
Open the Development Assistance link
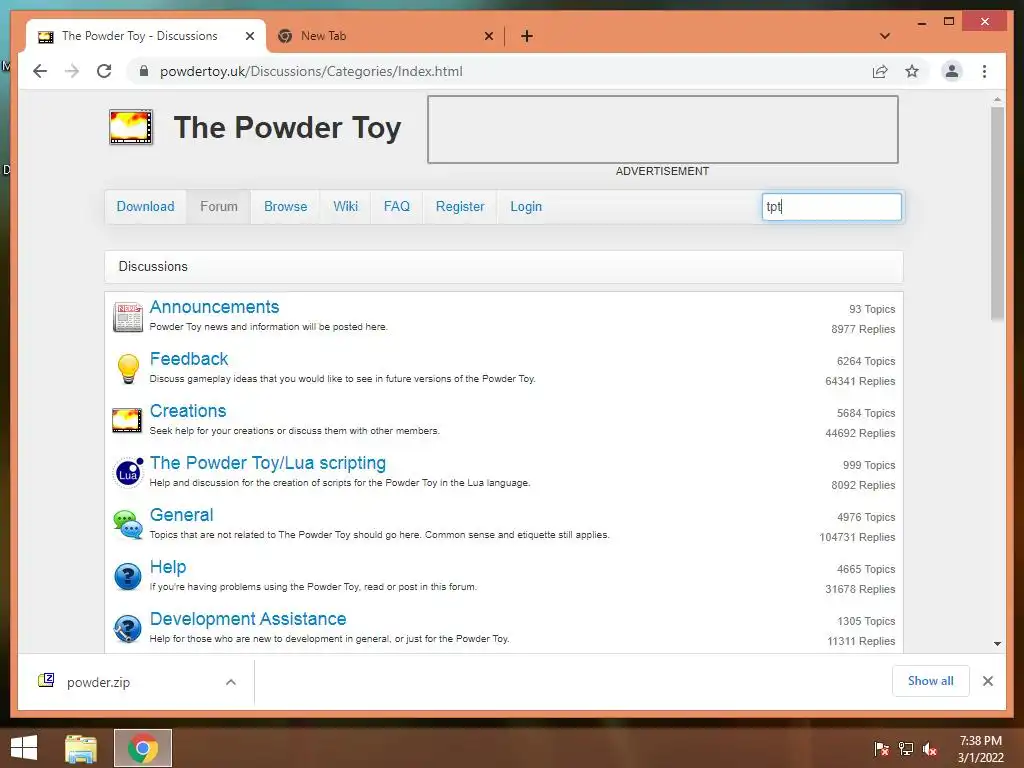point(248,618)
